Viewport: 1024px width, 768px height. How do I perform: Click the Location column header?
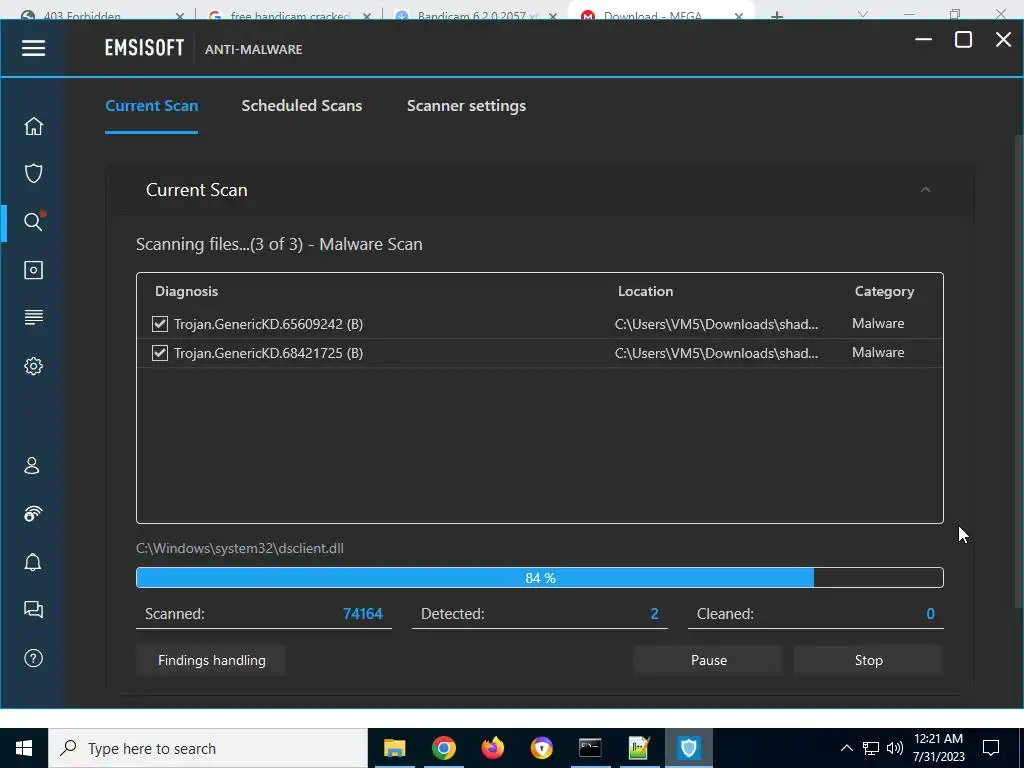[x=645, y=291]
